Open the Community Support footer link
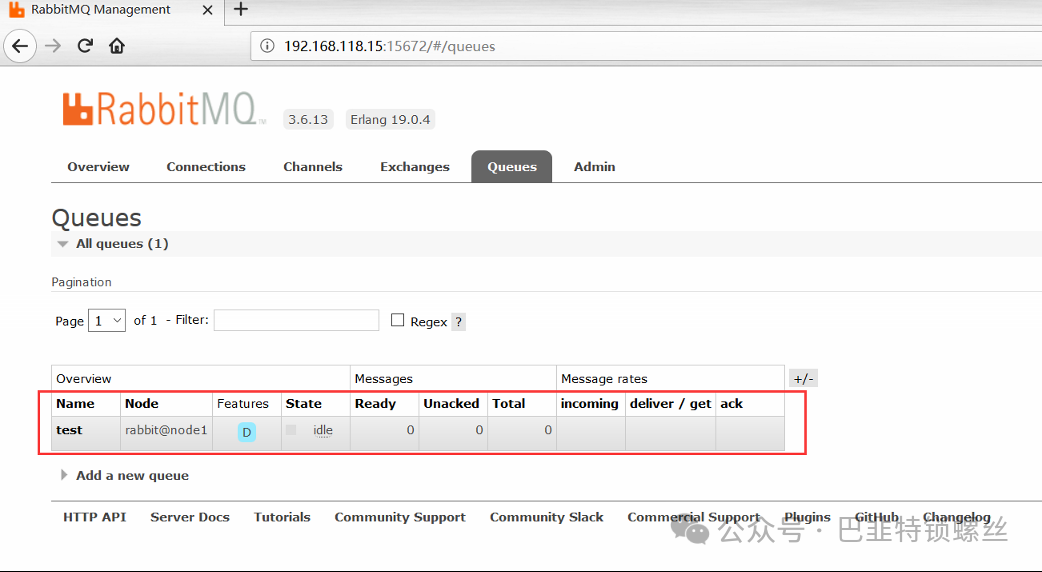Image resolution: width=1042 pixels, height=572 pixels. coord(400,517)
